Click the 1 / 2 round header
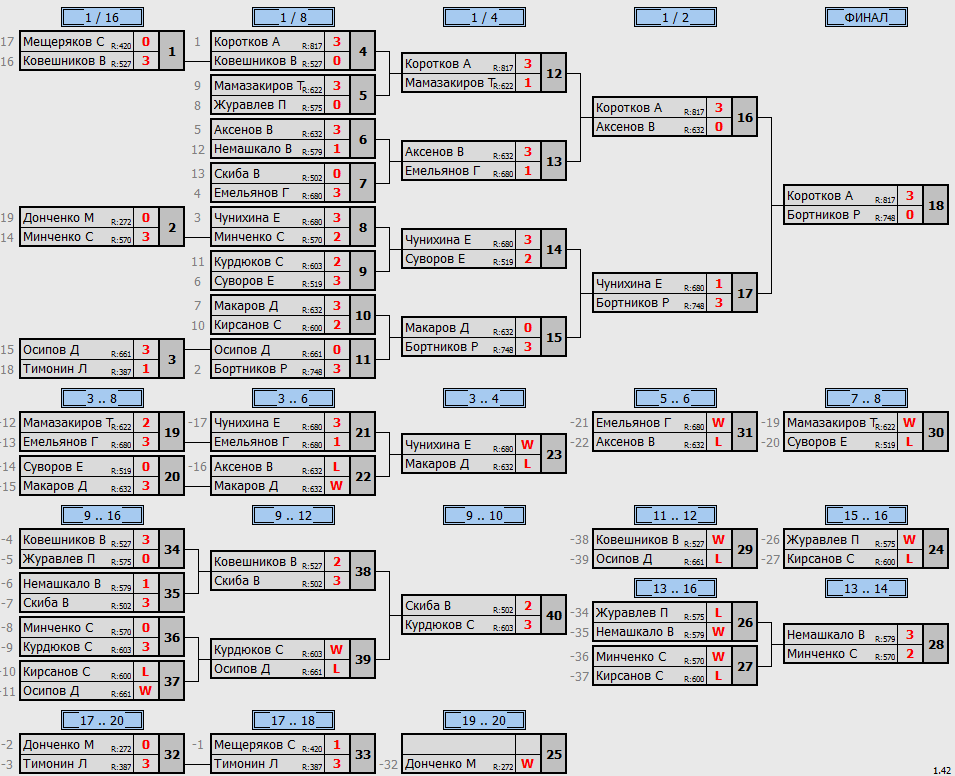 coord(675,17)
